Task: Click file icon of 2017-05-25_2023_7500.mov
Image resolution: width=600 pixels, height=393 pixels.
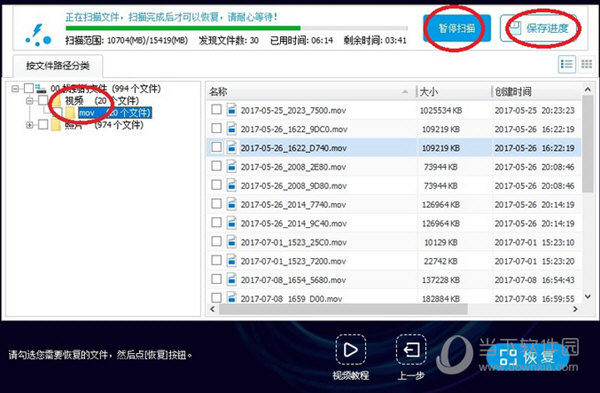Action: 232,110
